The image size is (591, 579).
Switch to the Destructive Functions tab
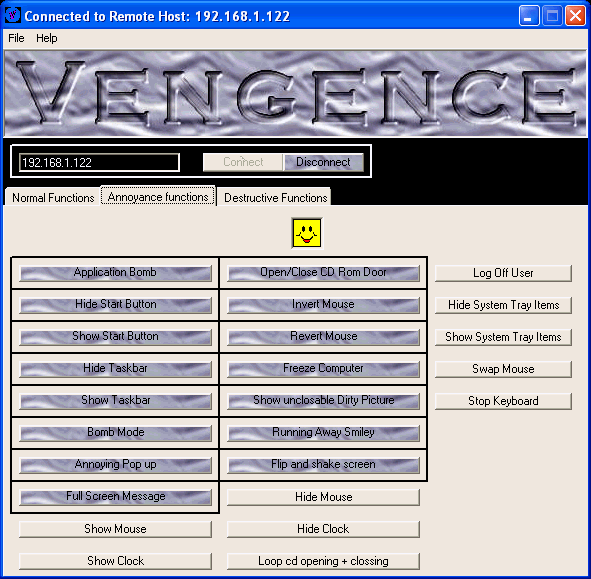point(275,198)
